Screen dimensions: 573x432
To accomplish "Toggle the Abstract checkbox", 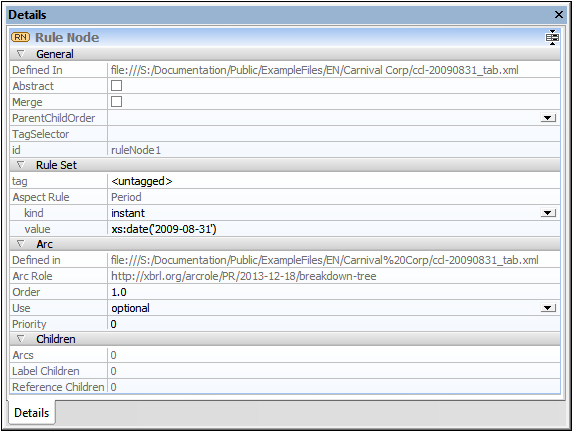I will pyautogui.click(x=116, y=86).
